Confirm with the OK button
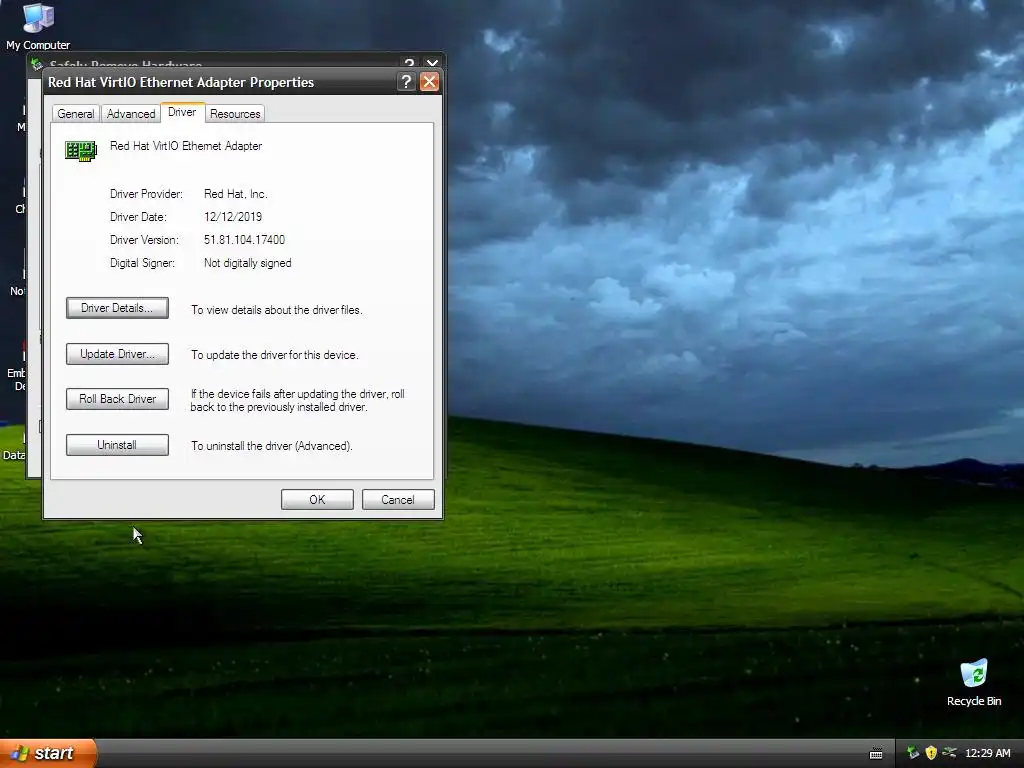Screen dimensions: 1024x768 pos(317,500)
